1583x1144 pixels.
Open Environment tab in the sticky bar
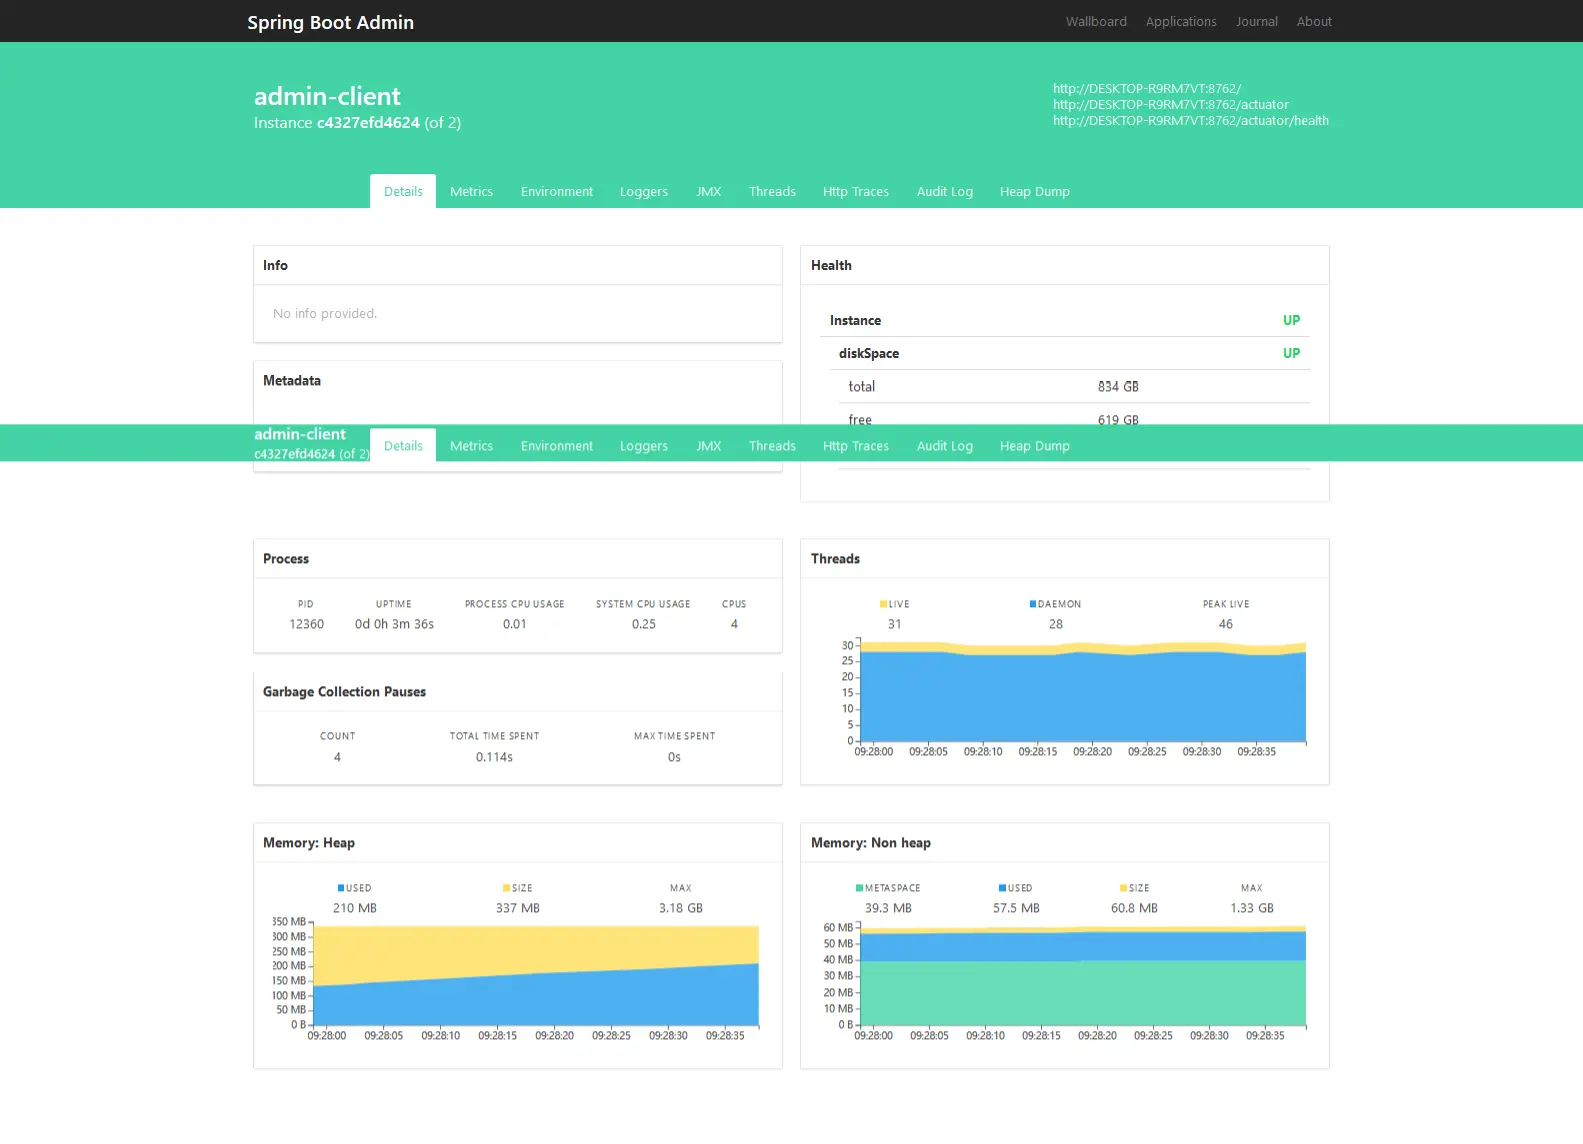click(557, 445)
